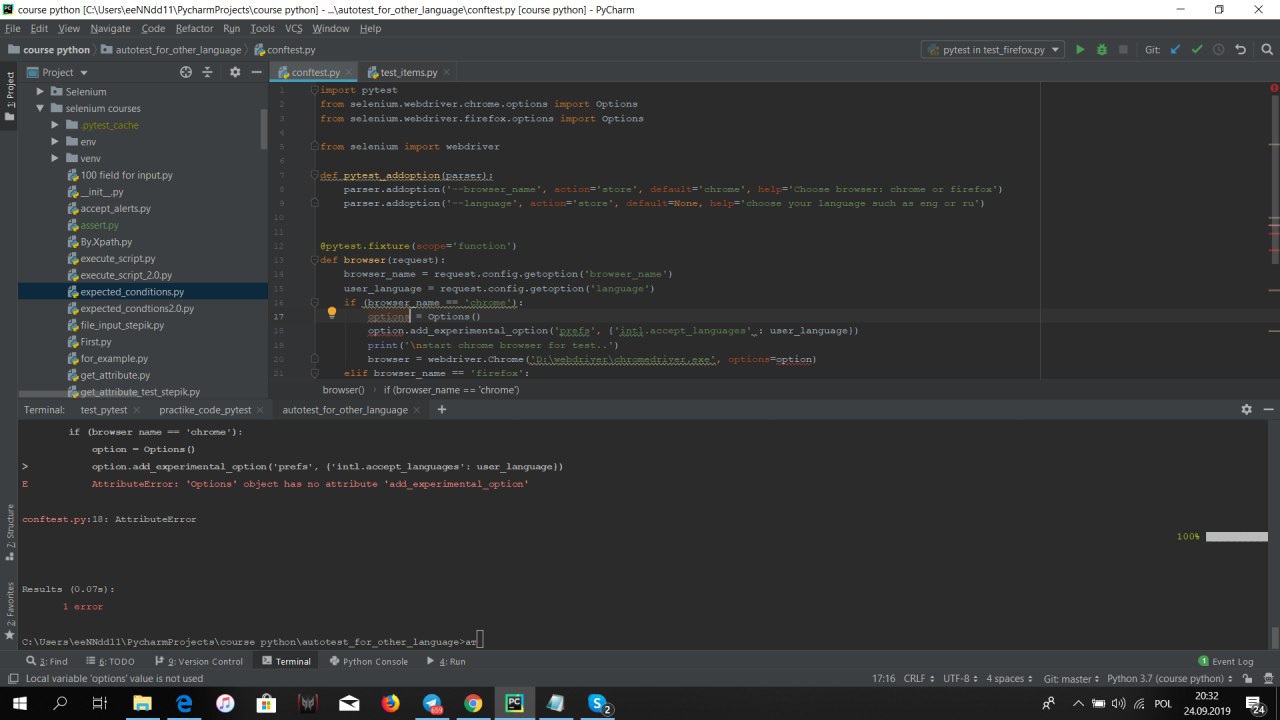Open the TODO tool window
The width and height of the screenshot is (1280, 720).
pos(109,661)
